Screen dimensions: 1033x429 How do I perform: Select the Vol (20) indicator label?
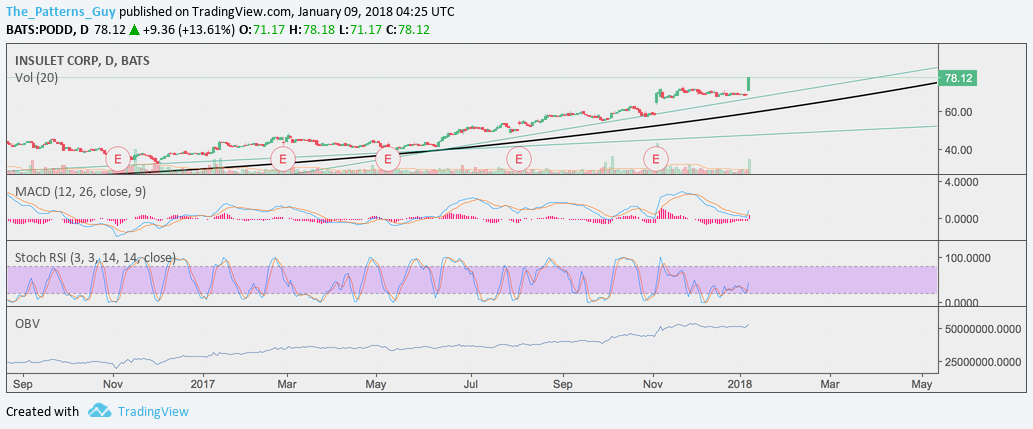click(36, 78)
